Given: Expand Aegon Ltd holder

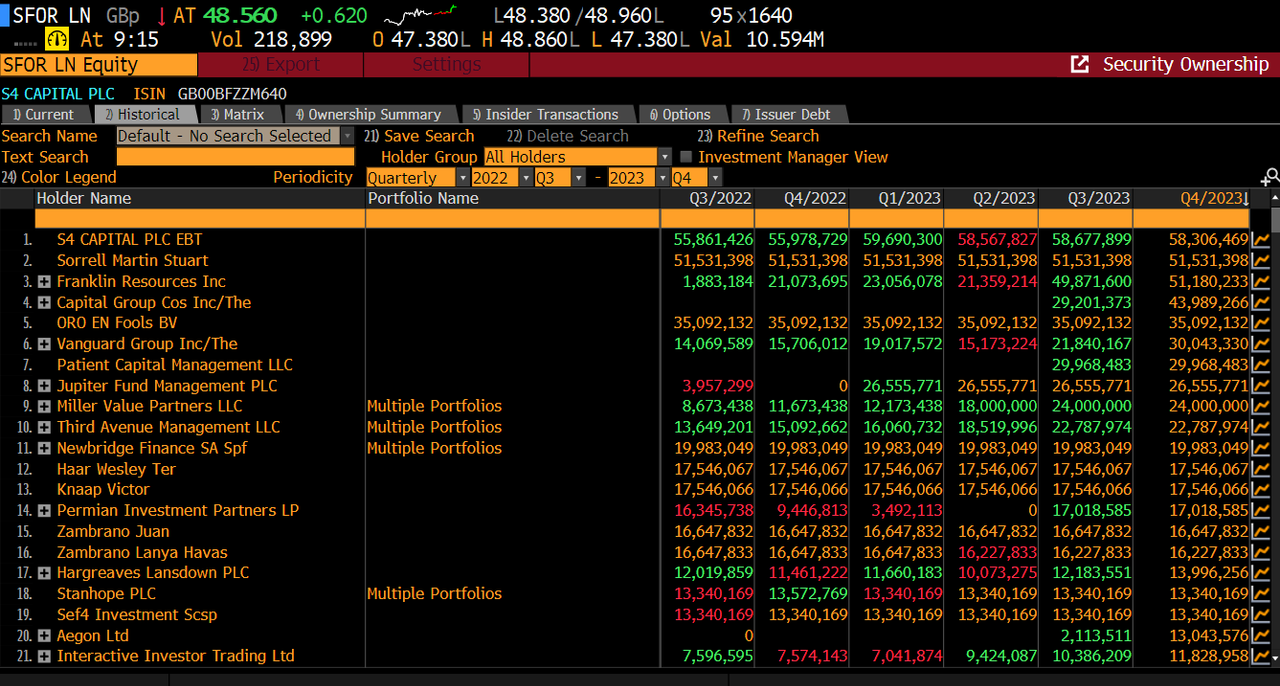Looking at the screenshot, I should (x=44, y=635).
